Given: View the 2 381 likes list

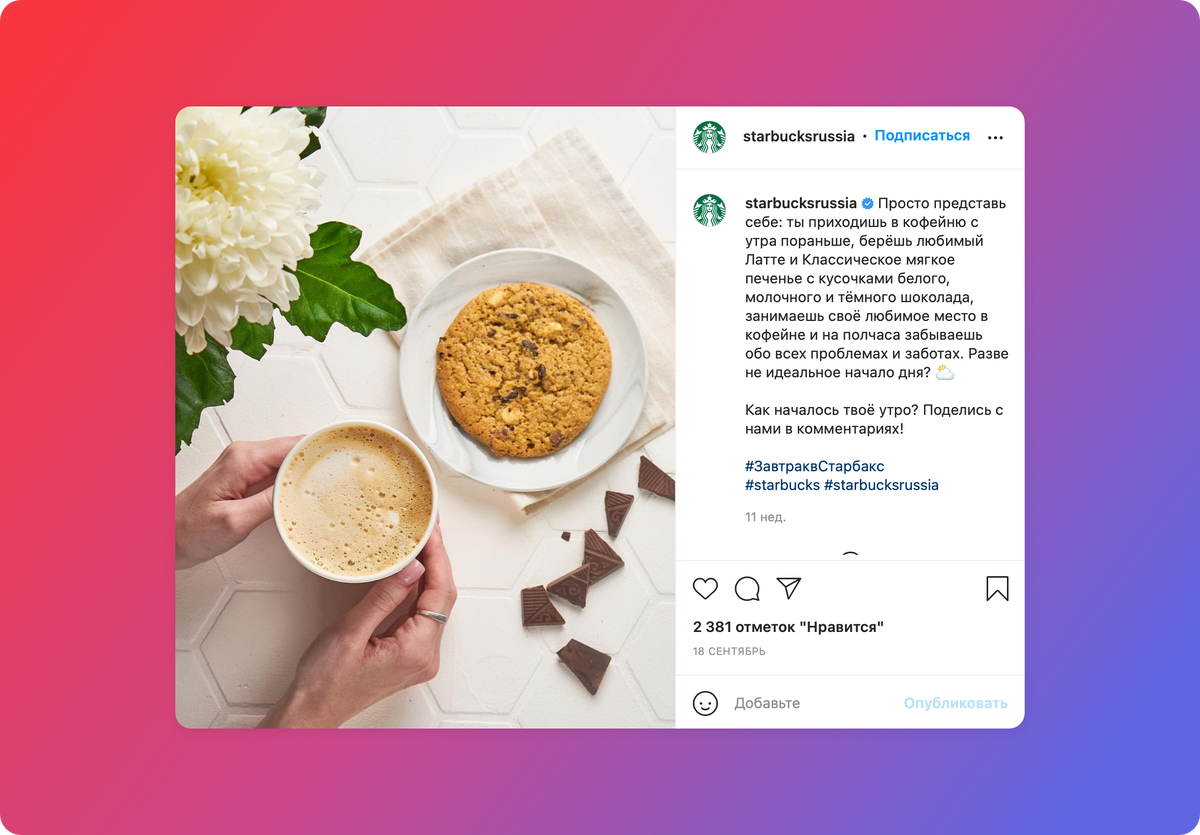Looking at the screenshot, I should point(788,627).
